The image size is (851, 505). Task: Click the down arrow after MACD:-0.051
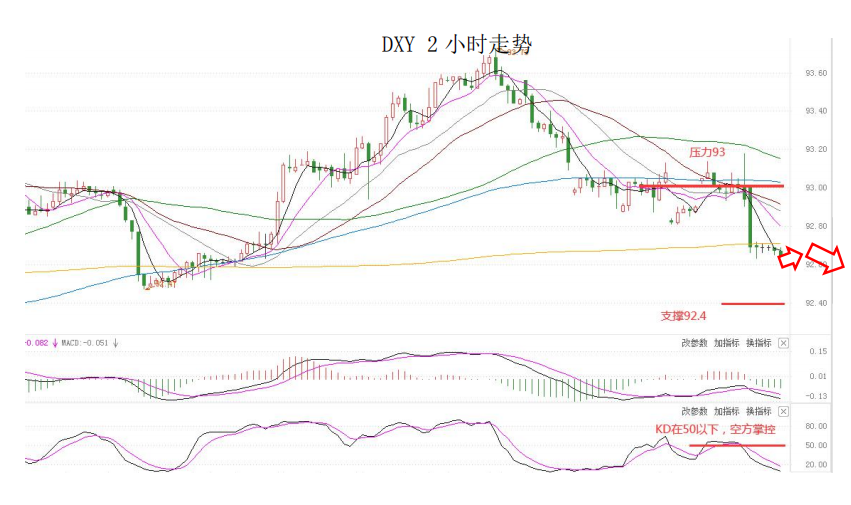pyautogui.click(x=116, y=343)
